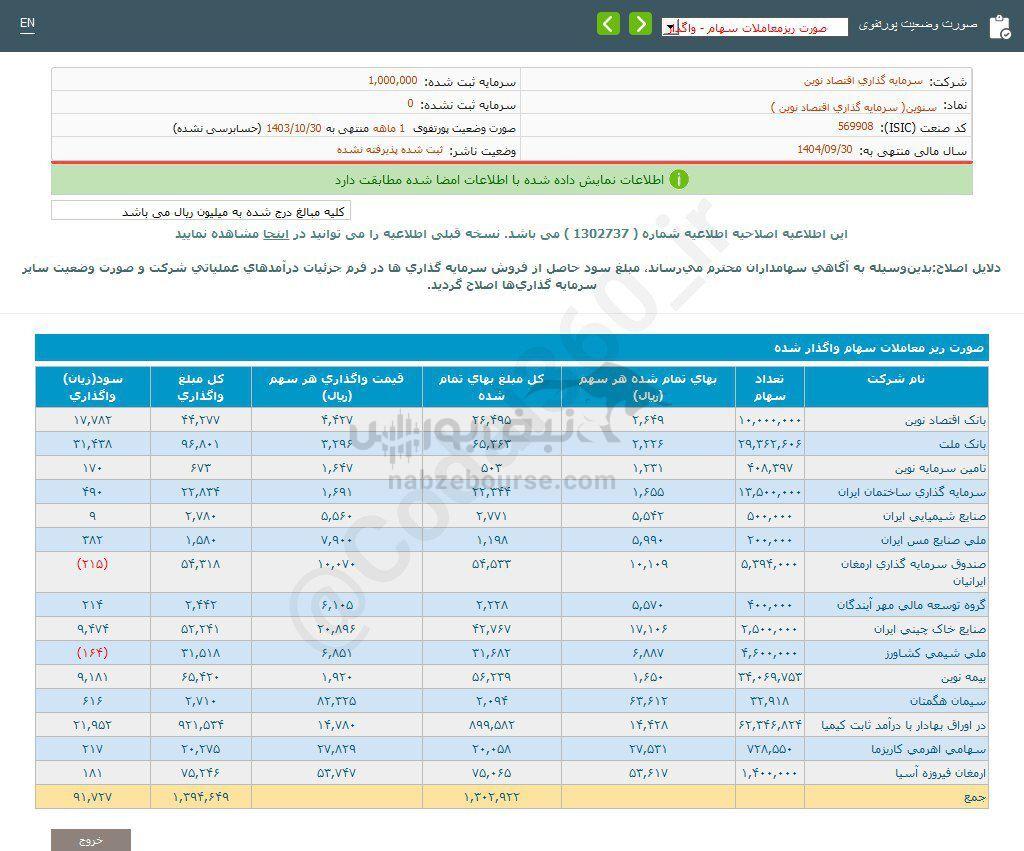Click the سنوین symbol value
The width and height of the screenshot is (1024, 851).
(x=854, y=106)
